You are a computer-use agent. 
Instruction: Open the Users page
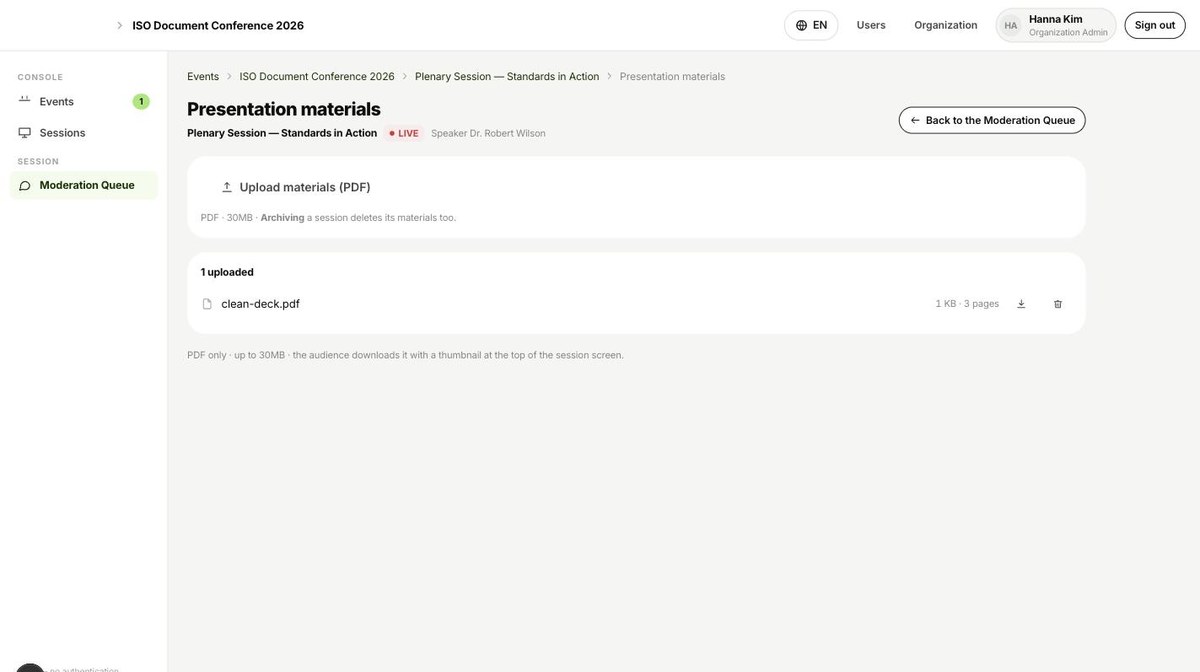pyautogui.click(x=871, y=25)
